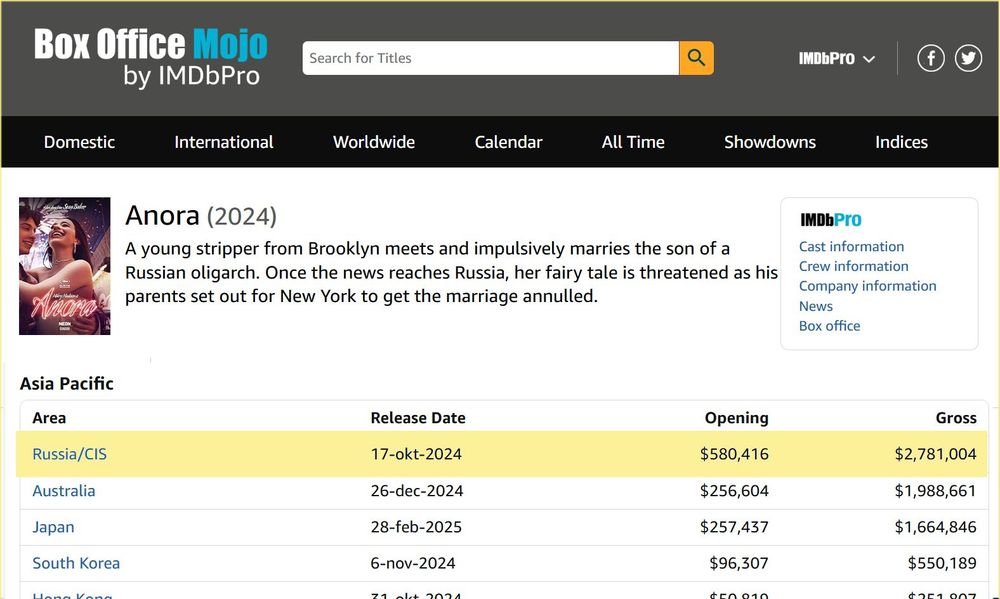
Task: Expand the IMDbPro dropdown in the header
Action: coord(837,59)
